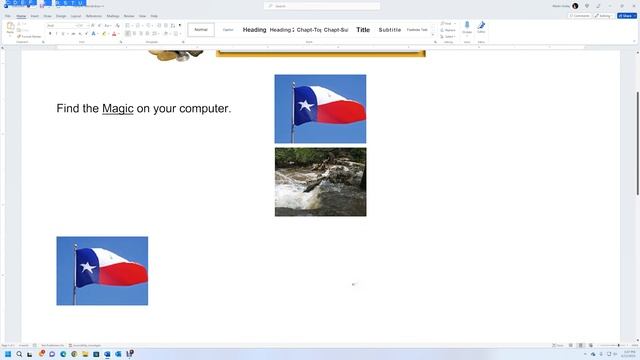Image resolution: width=640 pixels, height=360 pixels.
Task: Click the Text Effects blue A icon
Action: (x=93, y=33)
